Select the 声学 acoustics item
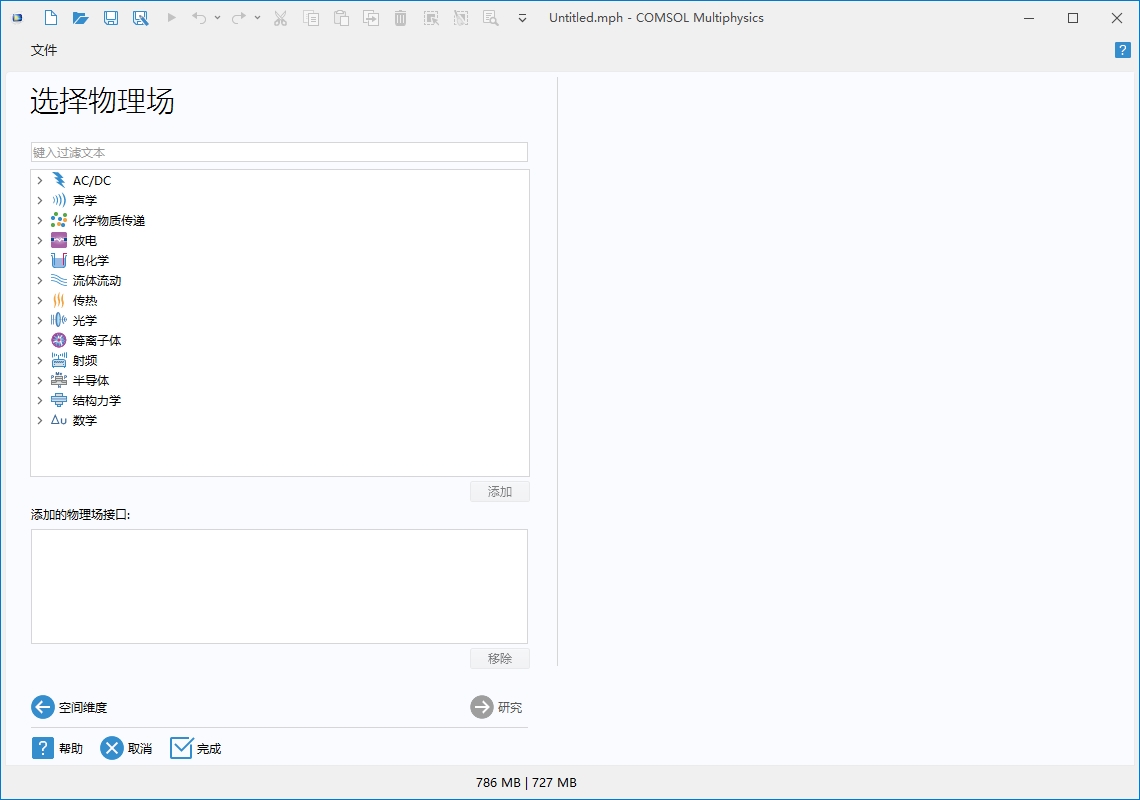1140x800 pixels. (85, 201)
